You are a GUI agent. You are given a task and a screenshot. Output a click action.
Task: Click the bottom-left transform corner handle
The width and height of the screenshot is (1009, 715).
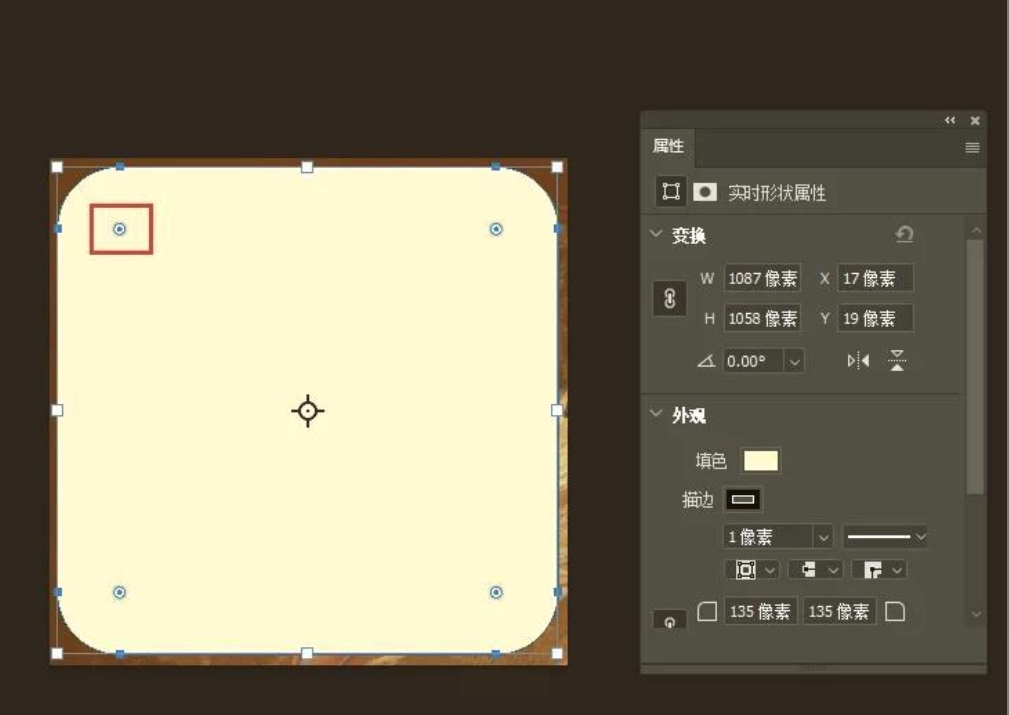click(x=57, y=654)
